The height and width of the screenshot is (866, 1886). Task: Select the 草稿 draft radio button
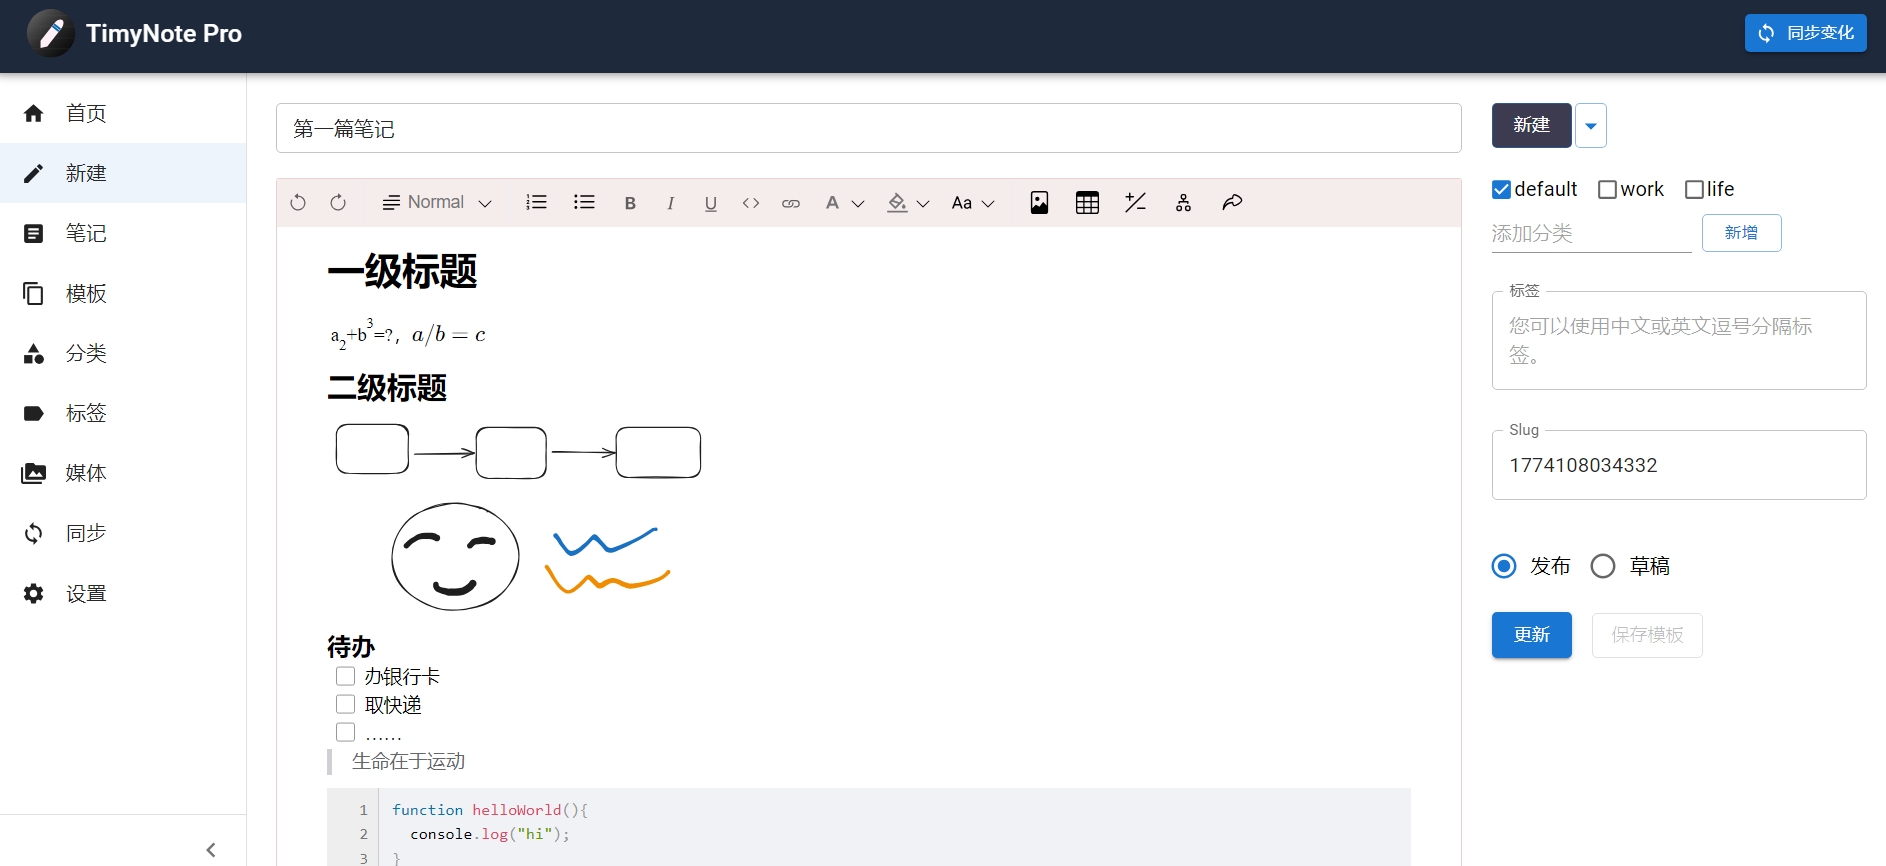tap(1603, 566)
